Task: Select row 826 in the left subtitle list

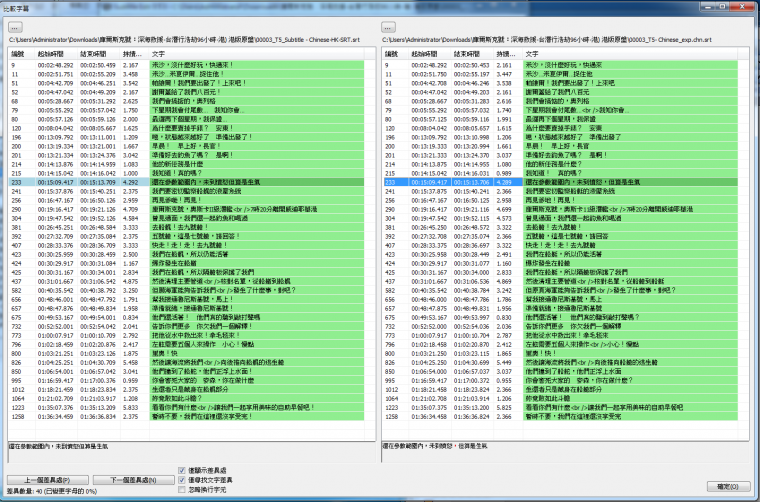Action: (186, 362)
